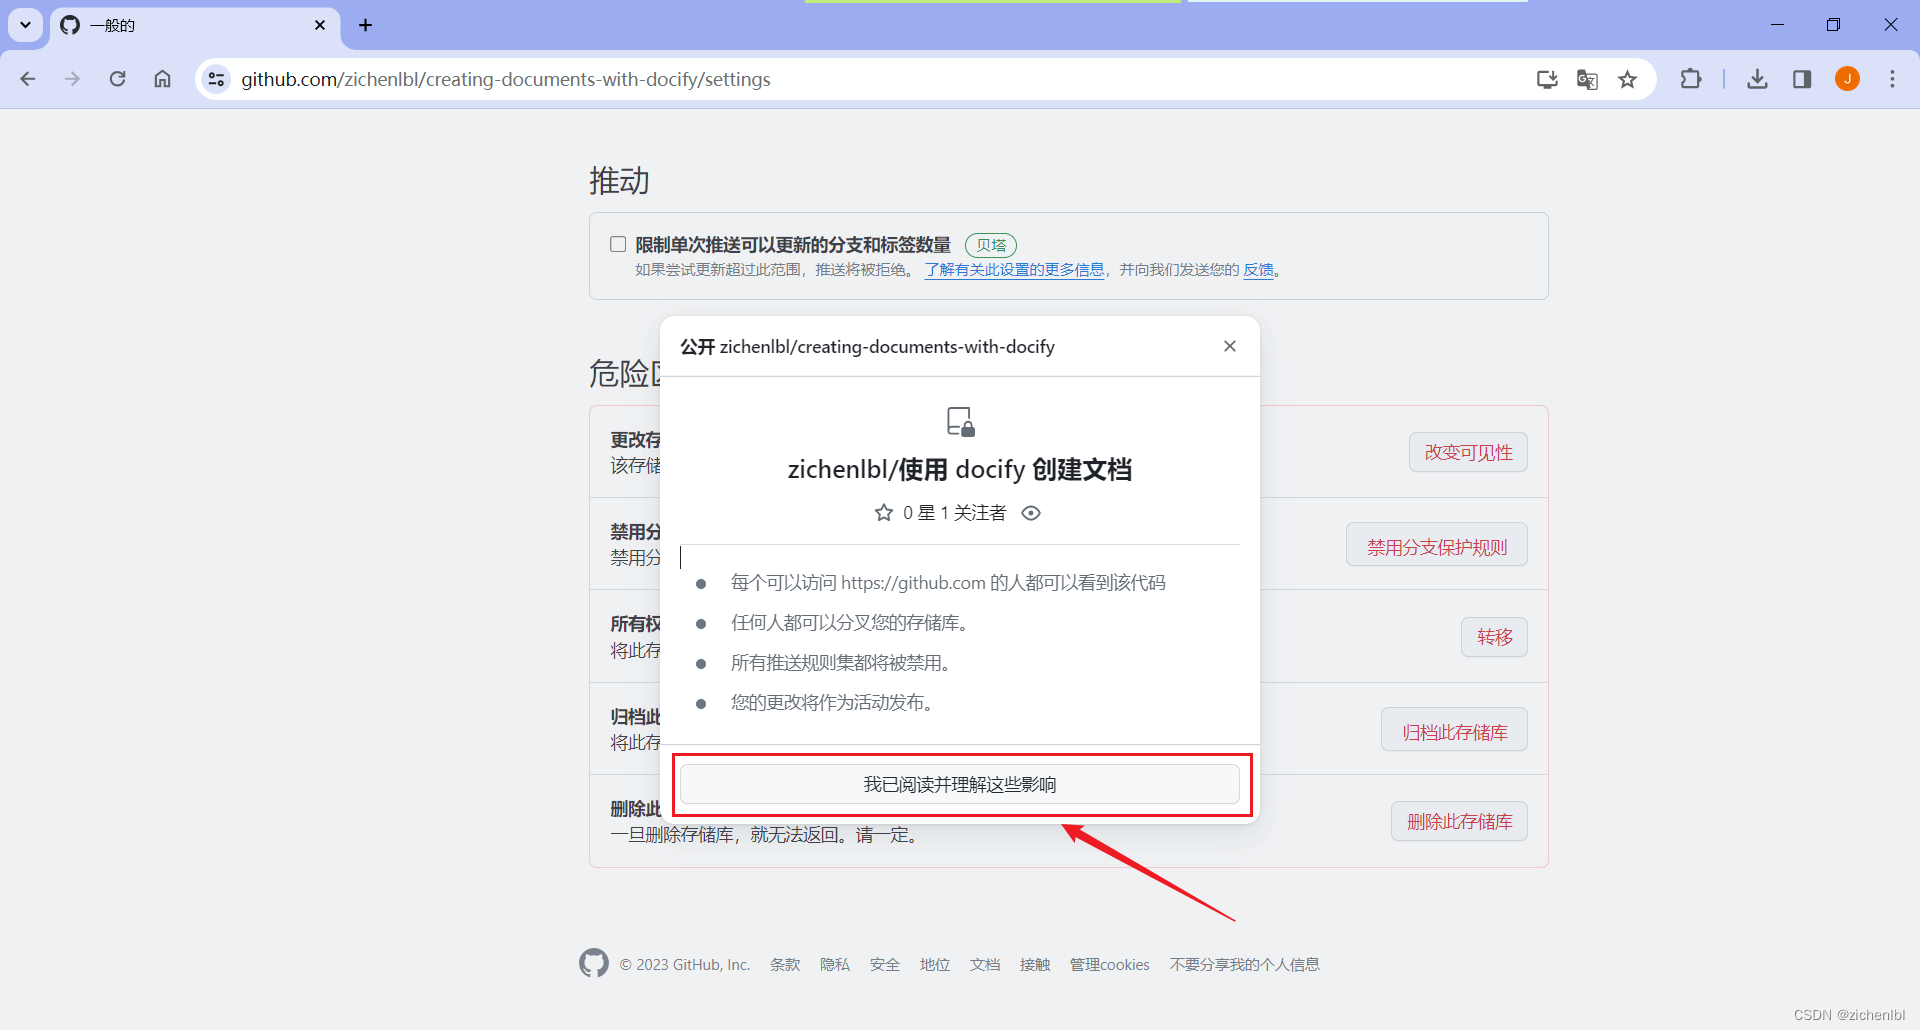Click the repository lock icon in dialog
This screenshot has width=1920, height=1030.
click(x=960, y=421)
